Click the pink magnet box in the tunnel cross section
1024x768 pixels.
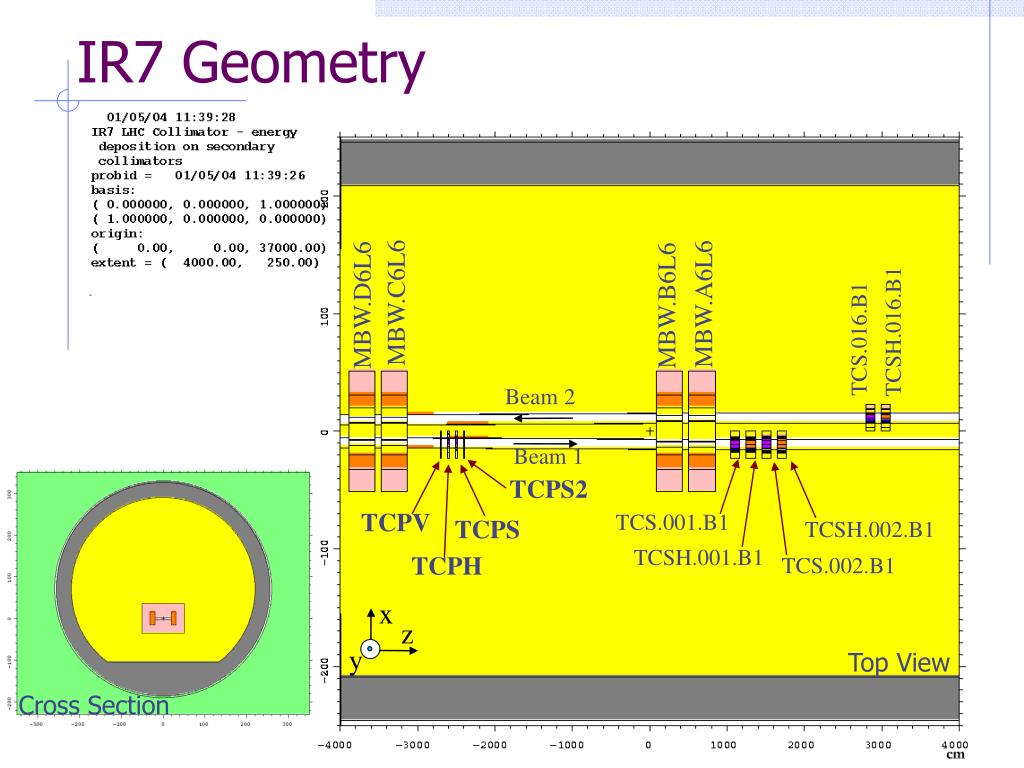[x=163, y=618]
